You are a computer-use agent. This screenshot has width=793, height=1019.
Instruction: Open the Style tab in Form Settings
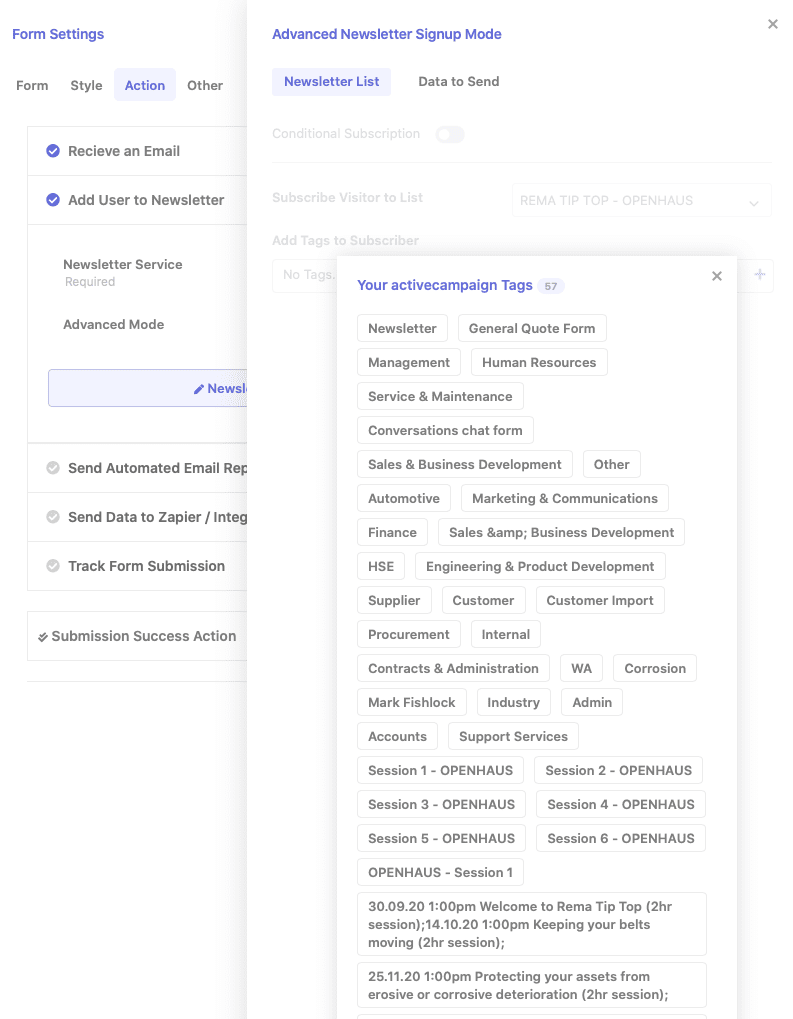pos(86,86)
